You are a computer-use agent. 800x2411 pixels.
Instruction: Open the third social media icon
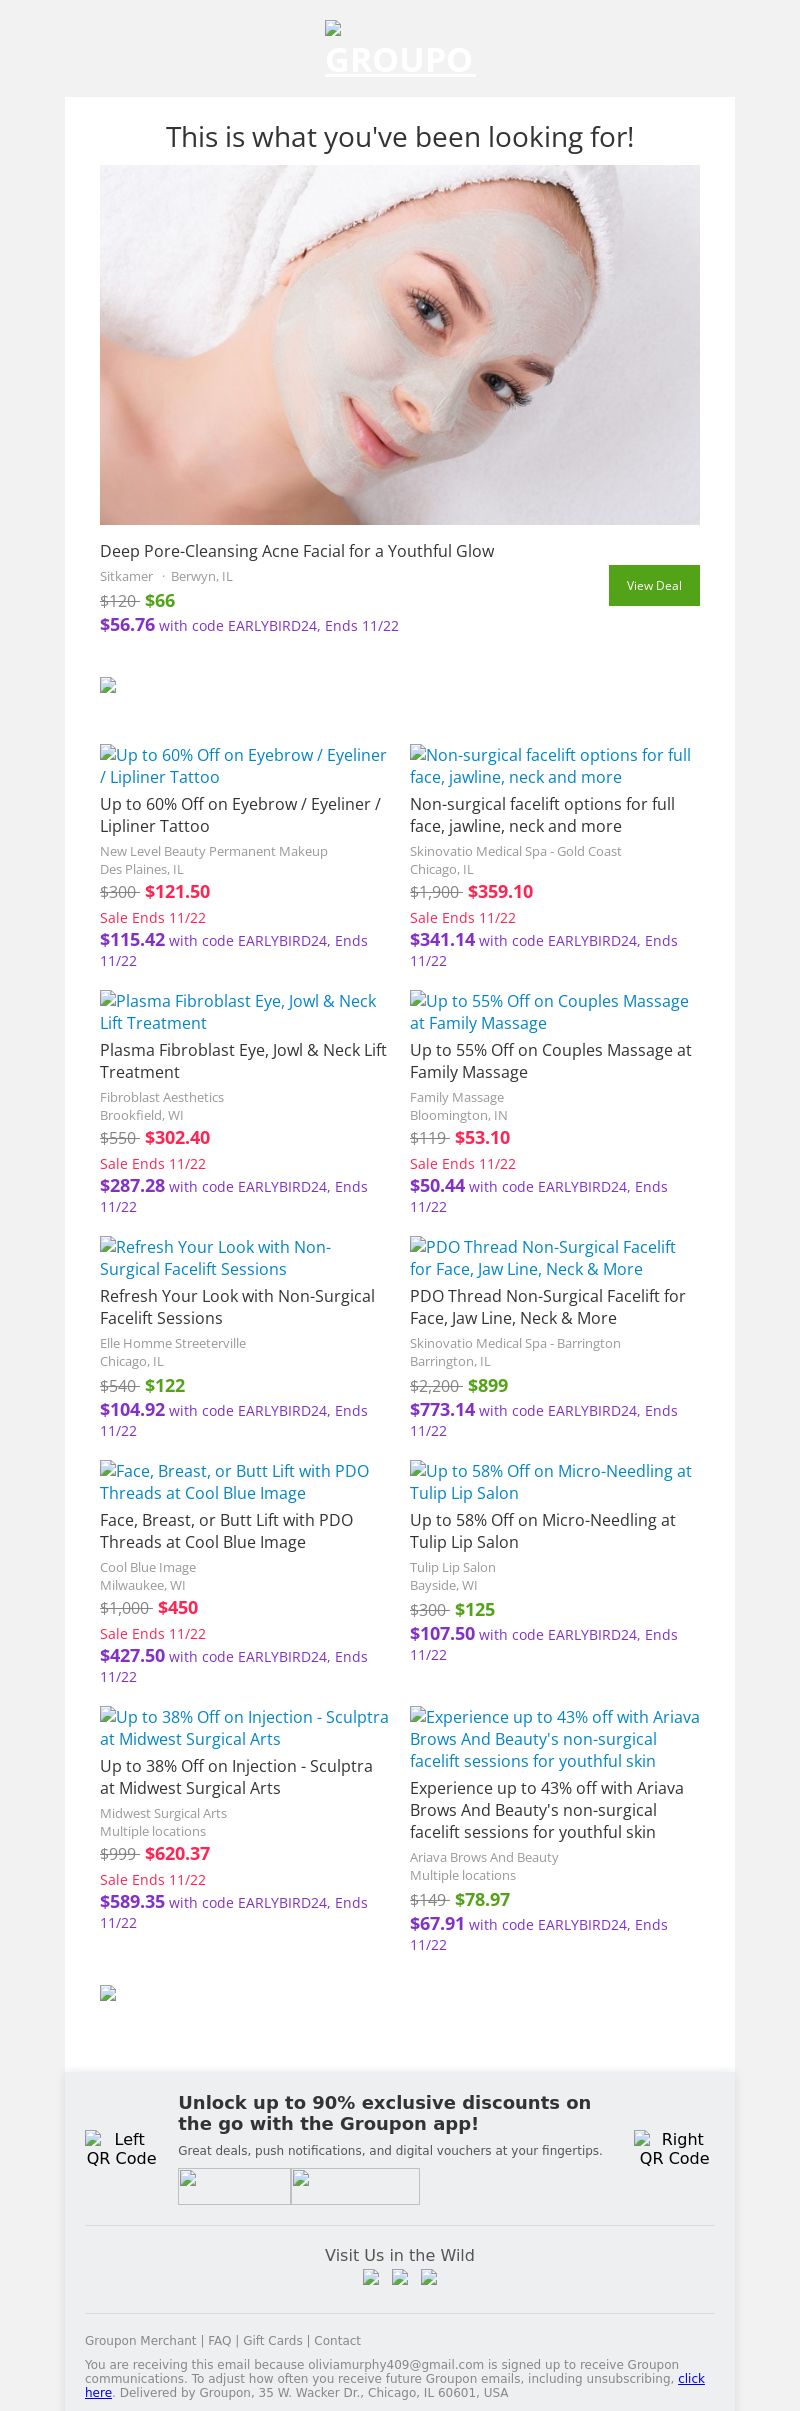[x=429, y=2278]
